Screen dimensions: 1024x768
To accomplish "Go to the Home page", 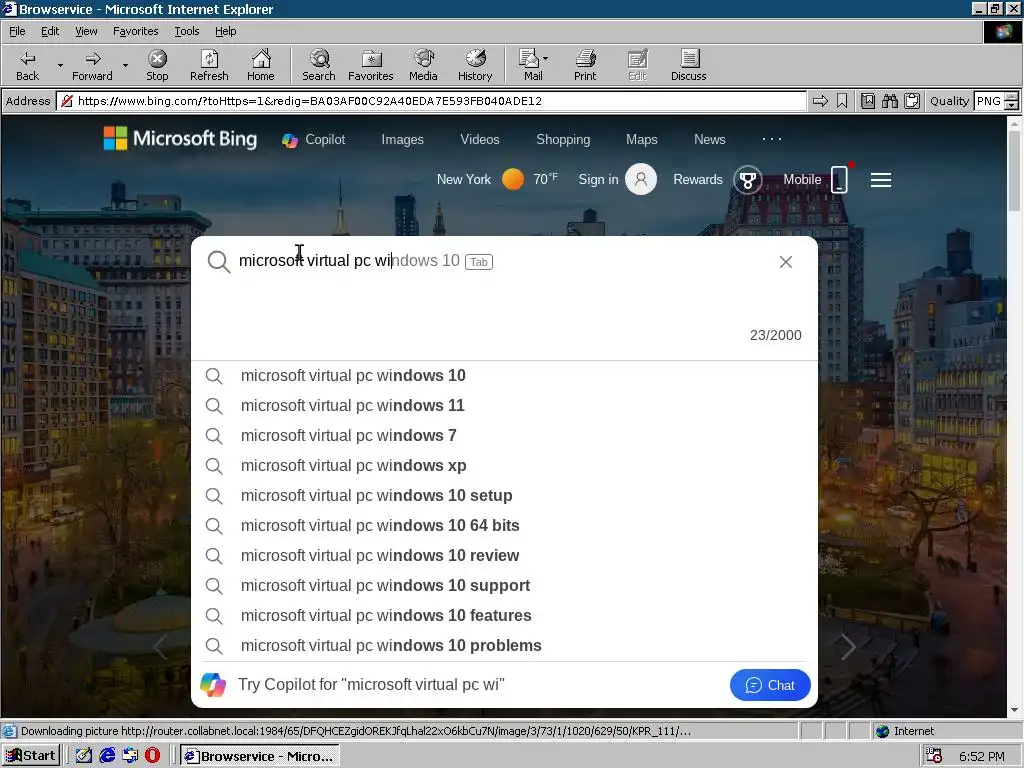I will [261, 66].
